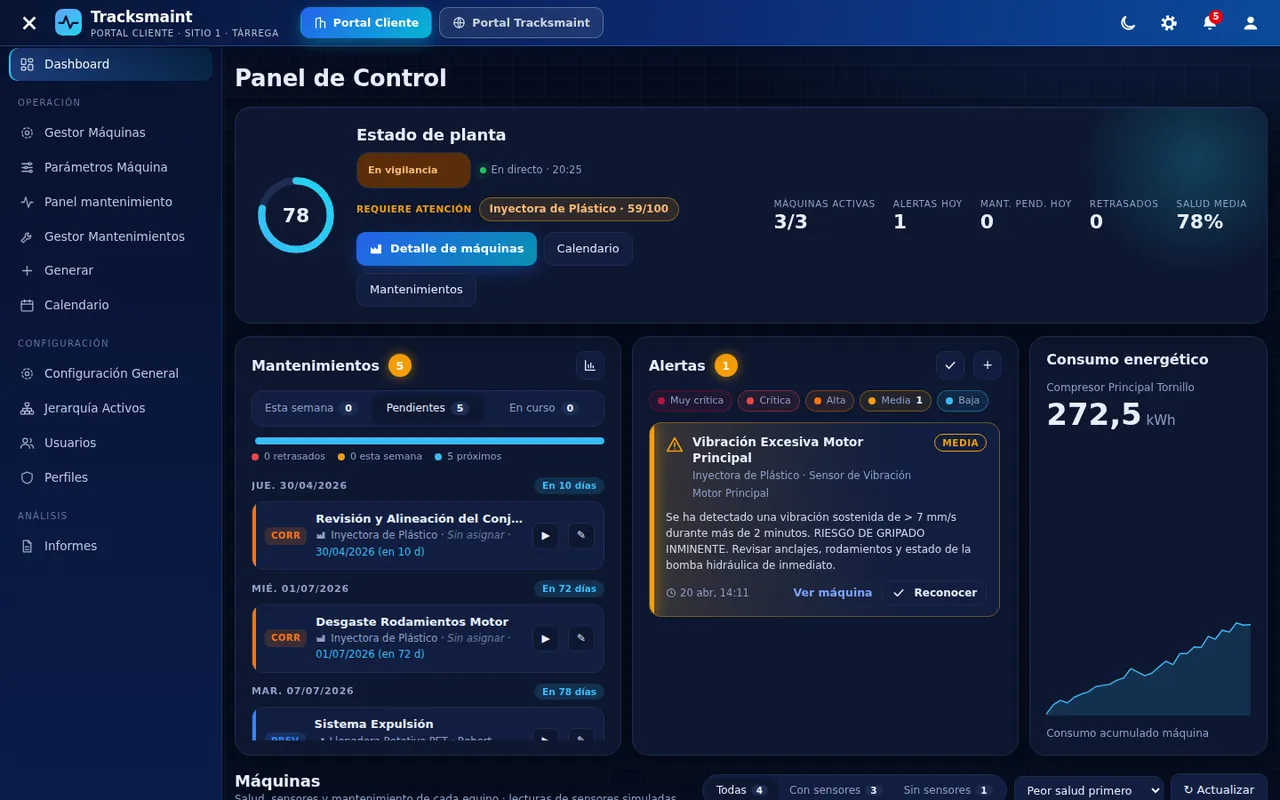This screenshot has width=1280, height=800.
Task: Open Gestor Mantenimientos in sidebar
Action: pos(111,237)
